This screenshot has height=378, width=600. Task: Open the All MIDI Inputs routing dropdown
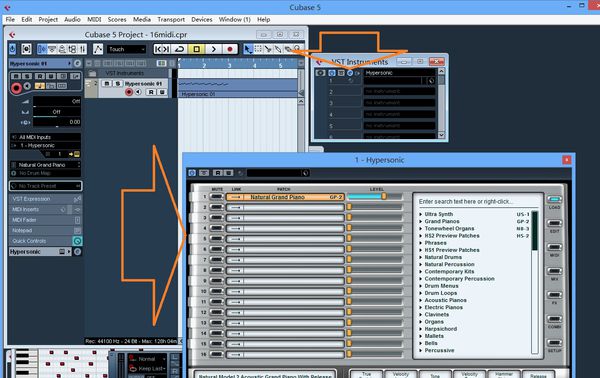click(x=45, y=137)
